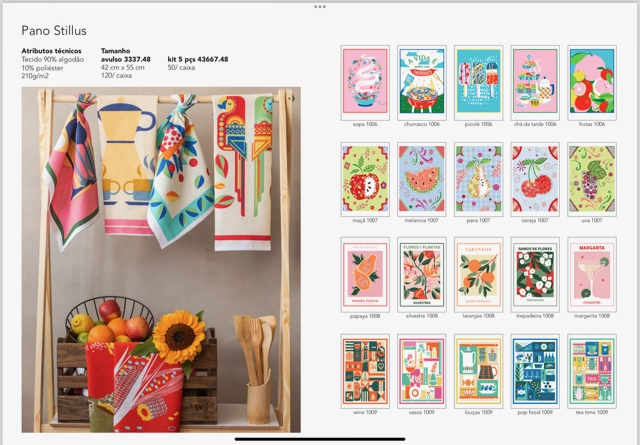
Task: Open the melancia 1007 watermelon thumbnail
Action: click(x=422, y=179)
